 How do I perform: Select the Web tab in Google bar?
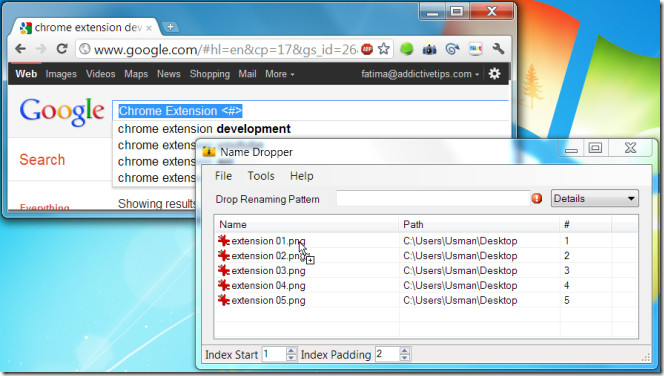26,74
